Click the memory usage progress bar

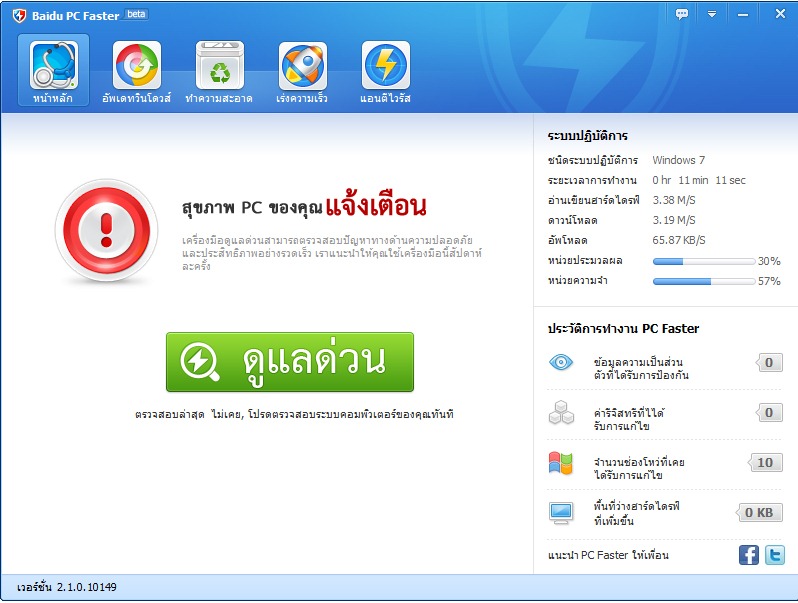703,281
